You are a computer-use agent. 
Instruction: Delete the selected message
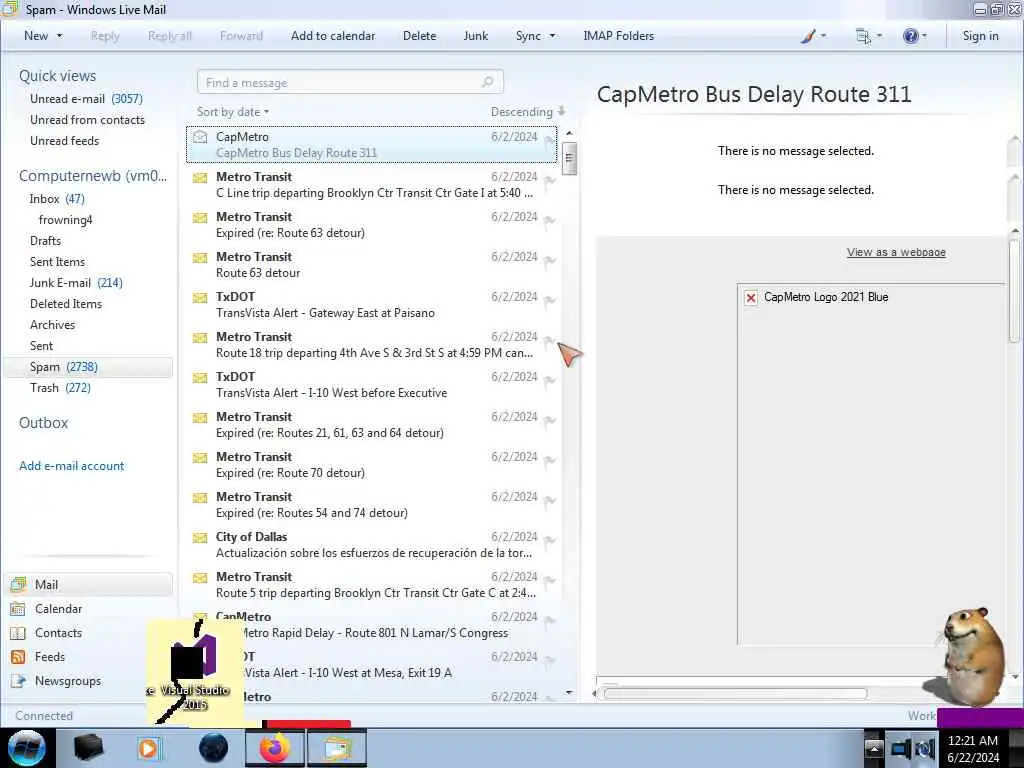click(x=419, y=36)
